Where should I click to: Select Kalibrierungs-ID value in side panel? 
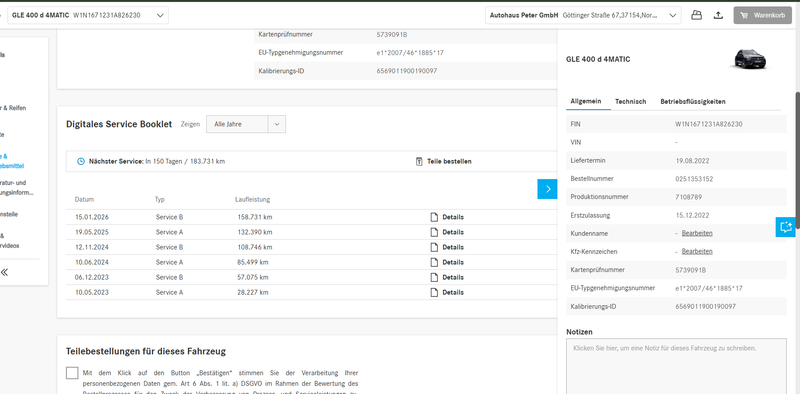(706, 306)
